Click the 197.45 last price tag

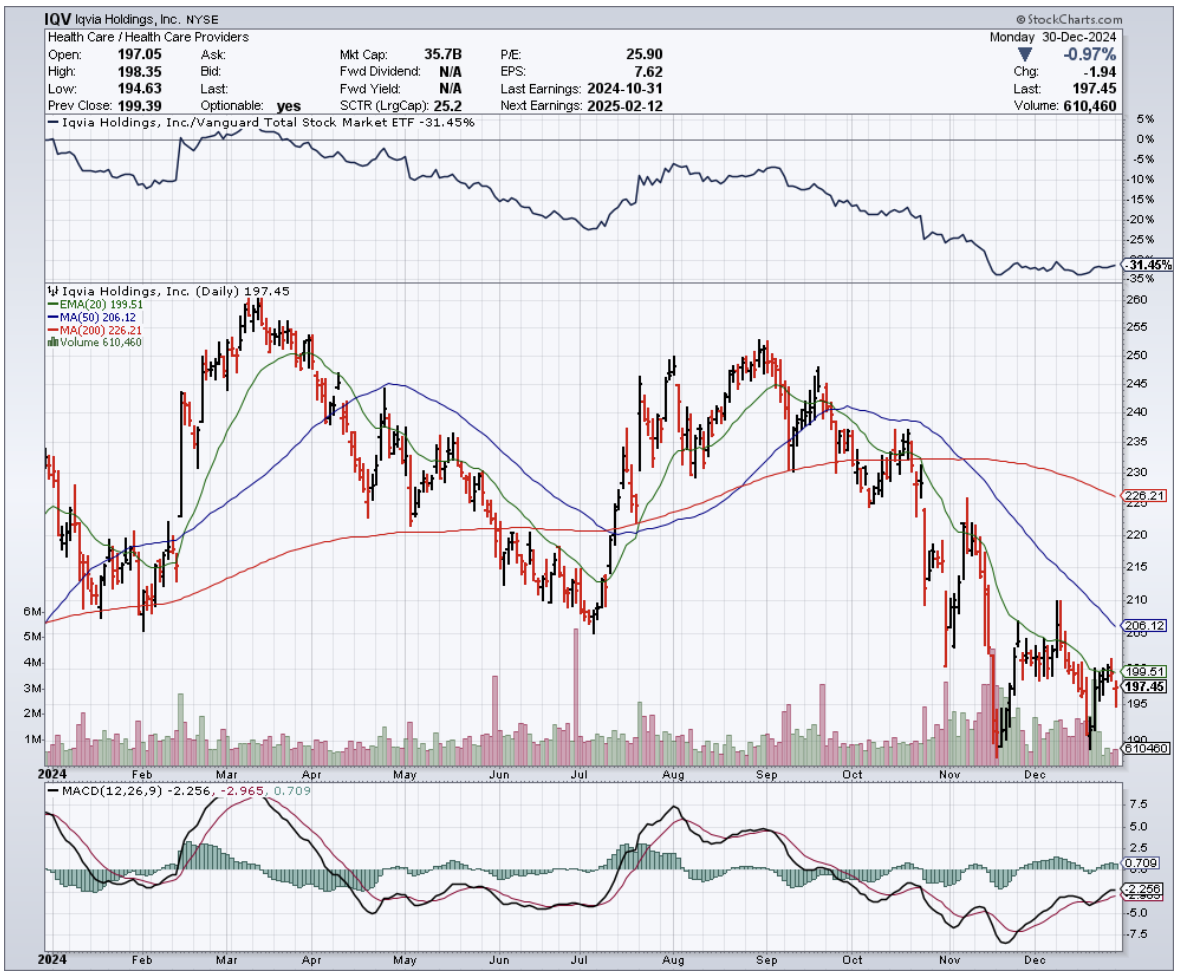[x=1146, y=687]
